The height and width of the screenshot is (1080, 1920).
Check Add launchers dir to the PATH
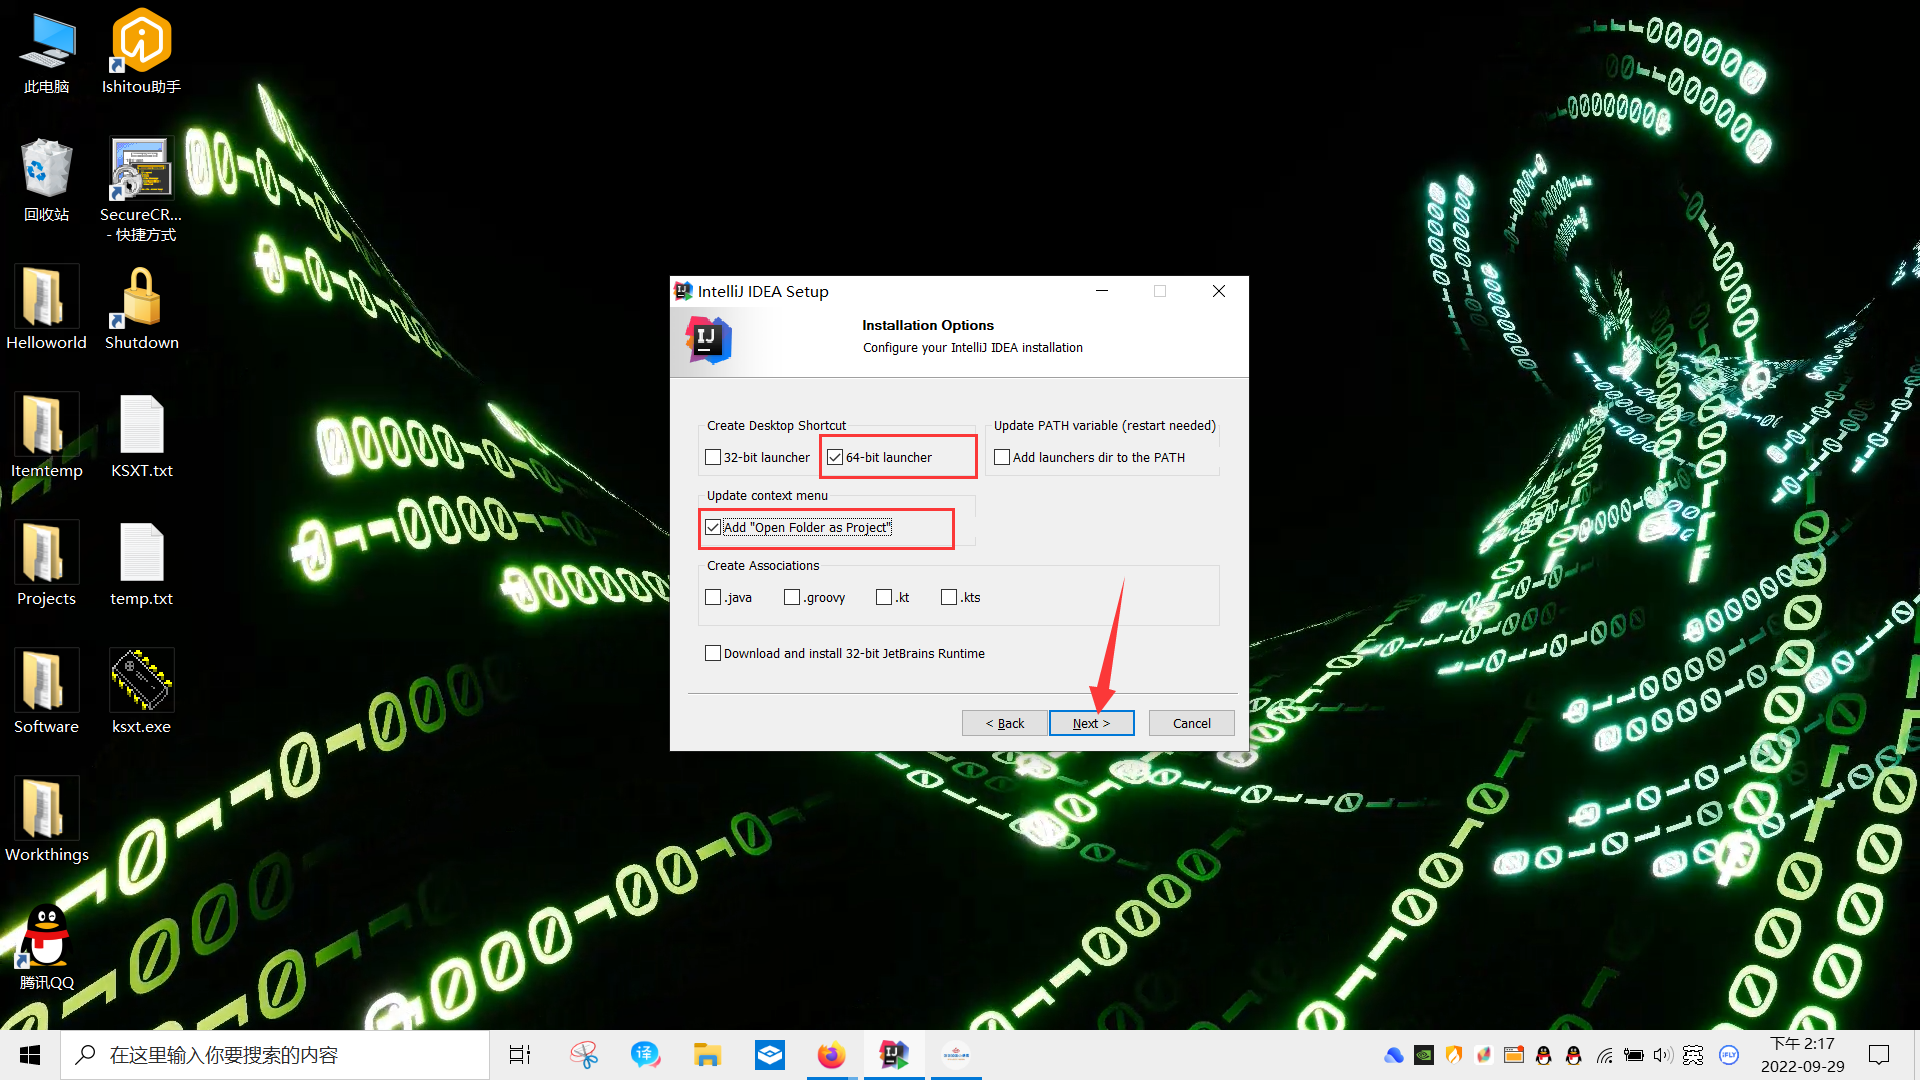1002,458
